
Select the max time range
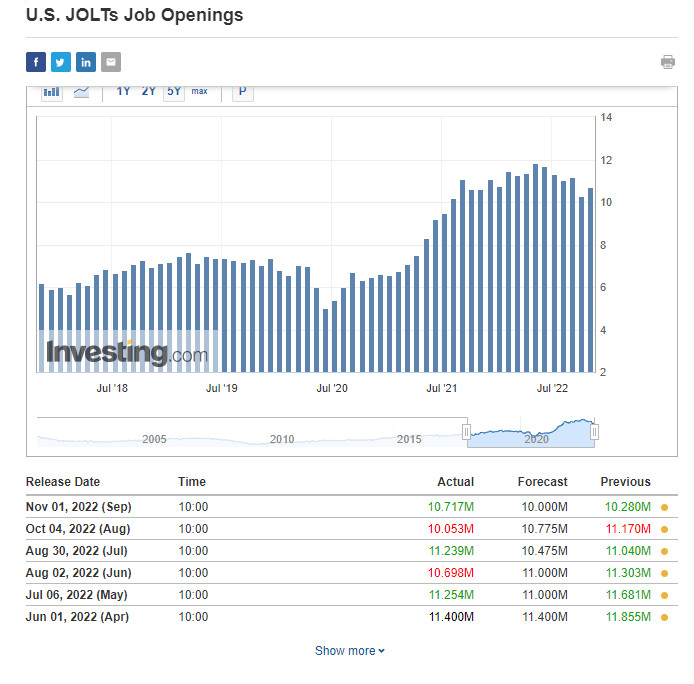[200, 92]
